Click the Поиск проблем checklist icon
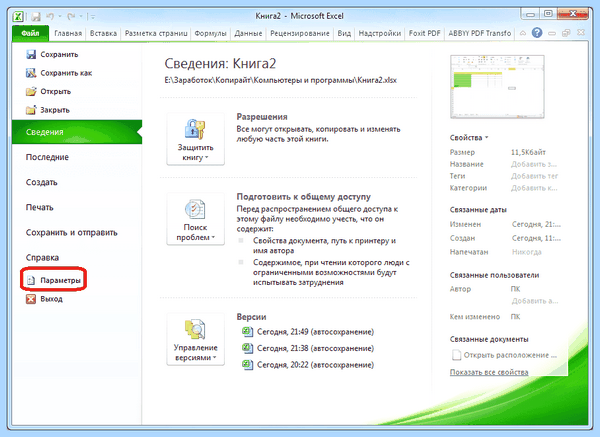Viewport: 600px width, 437px height. pyautogui.click(x=195, y=209)
